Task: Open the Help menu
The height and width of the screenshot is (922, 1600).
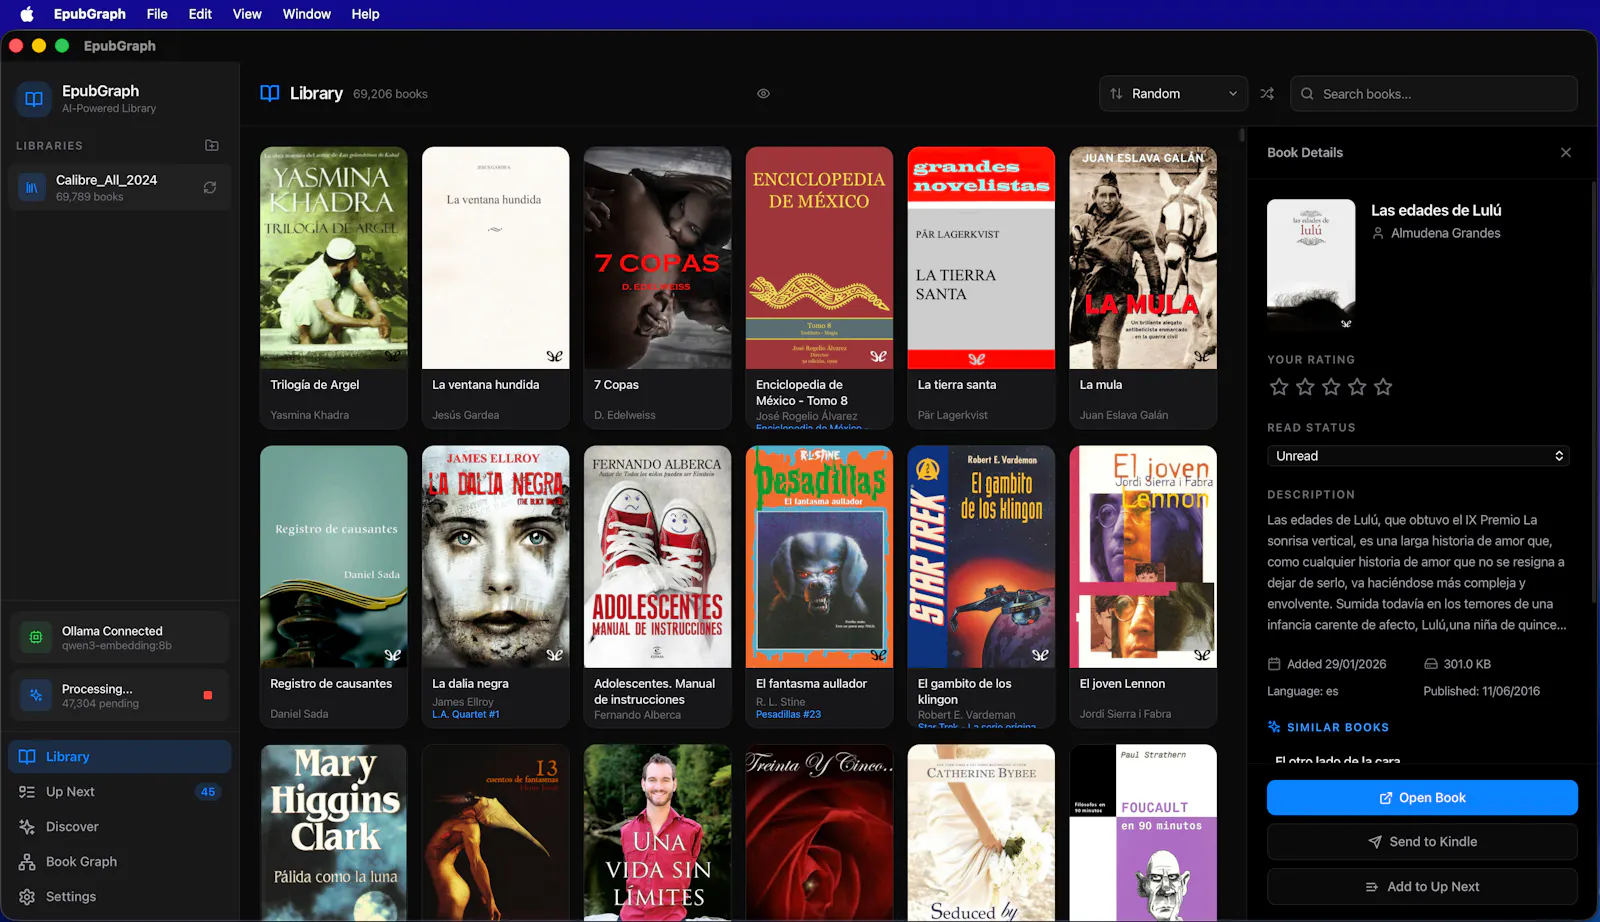Action: [365, 14]
